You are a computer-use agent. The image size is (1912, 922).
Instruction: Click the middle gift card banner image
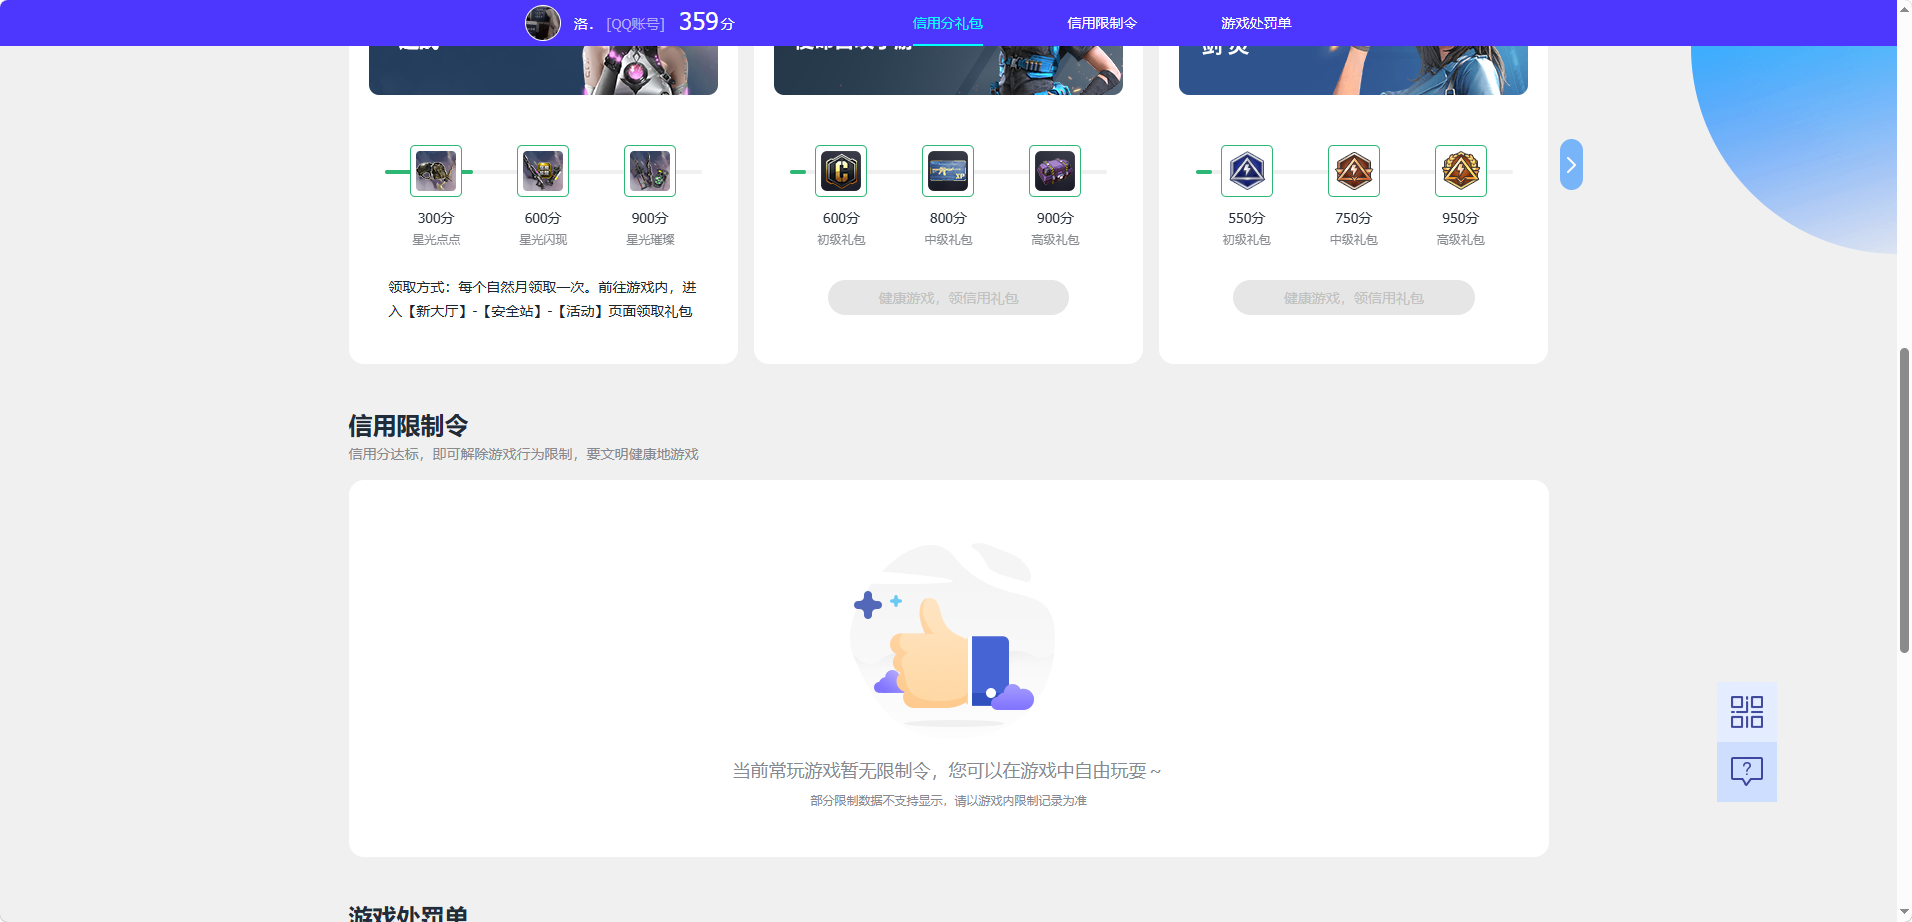coord(948,70)
